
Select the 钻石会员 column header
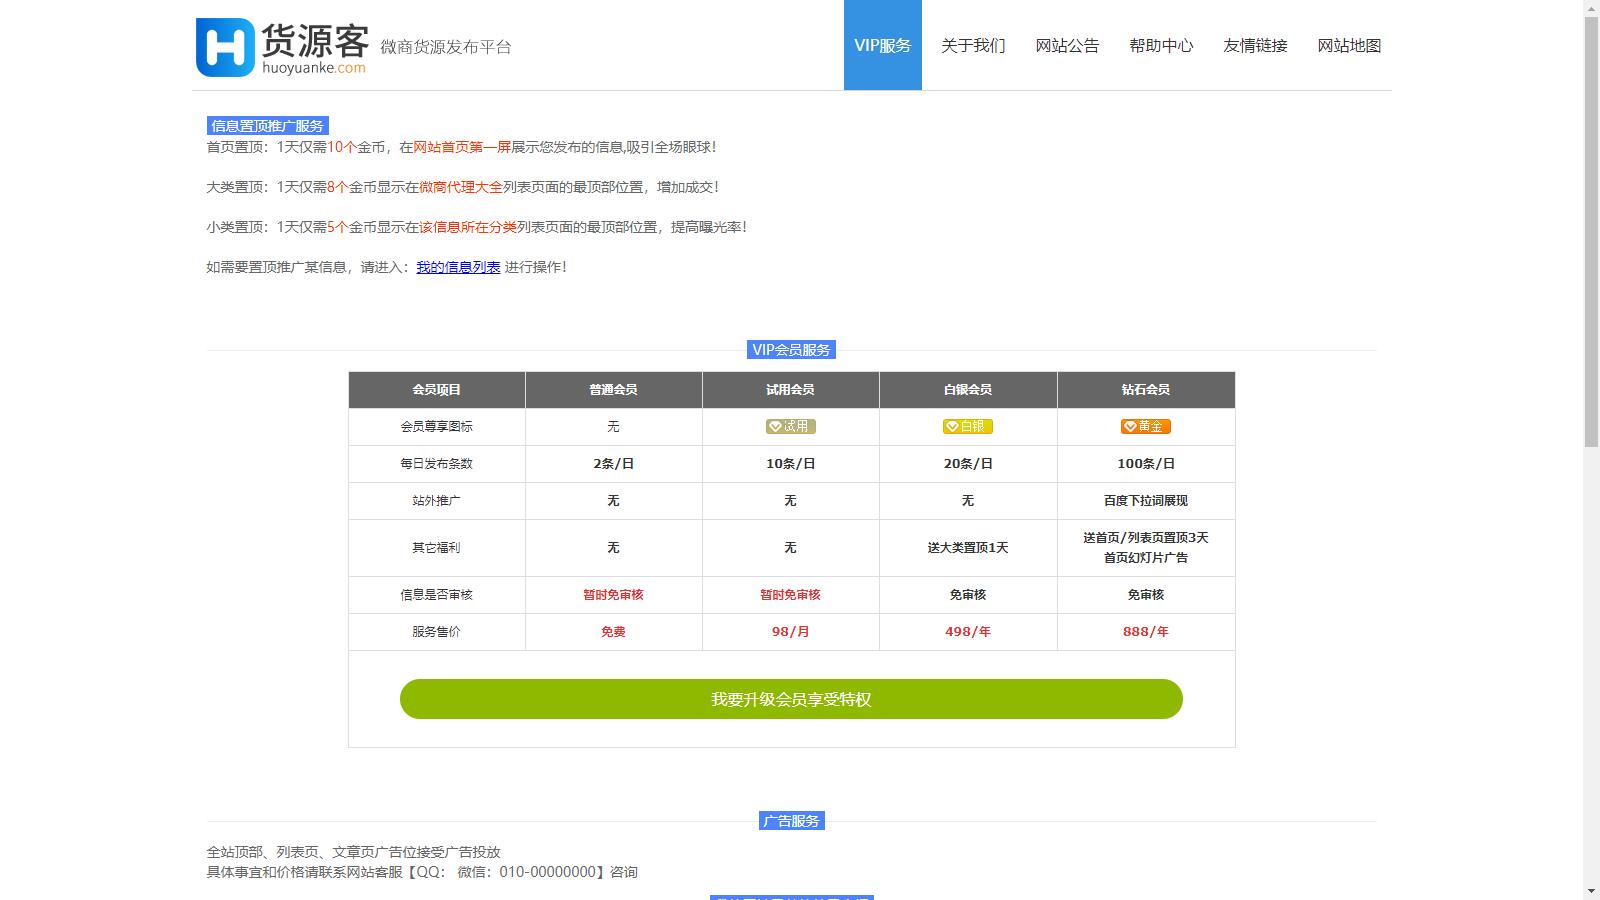(x=1145, y=390)
